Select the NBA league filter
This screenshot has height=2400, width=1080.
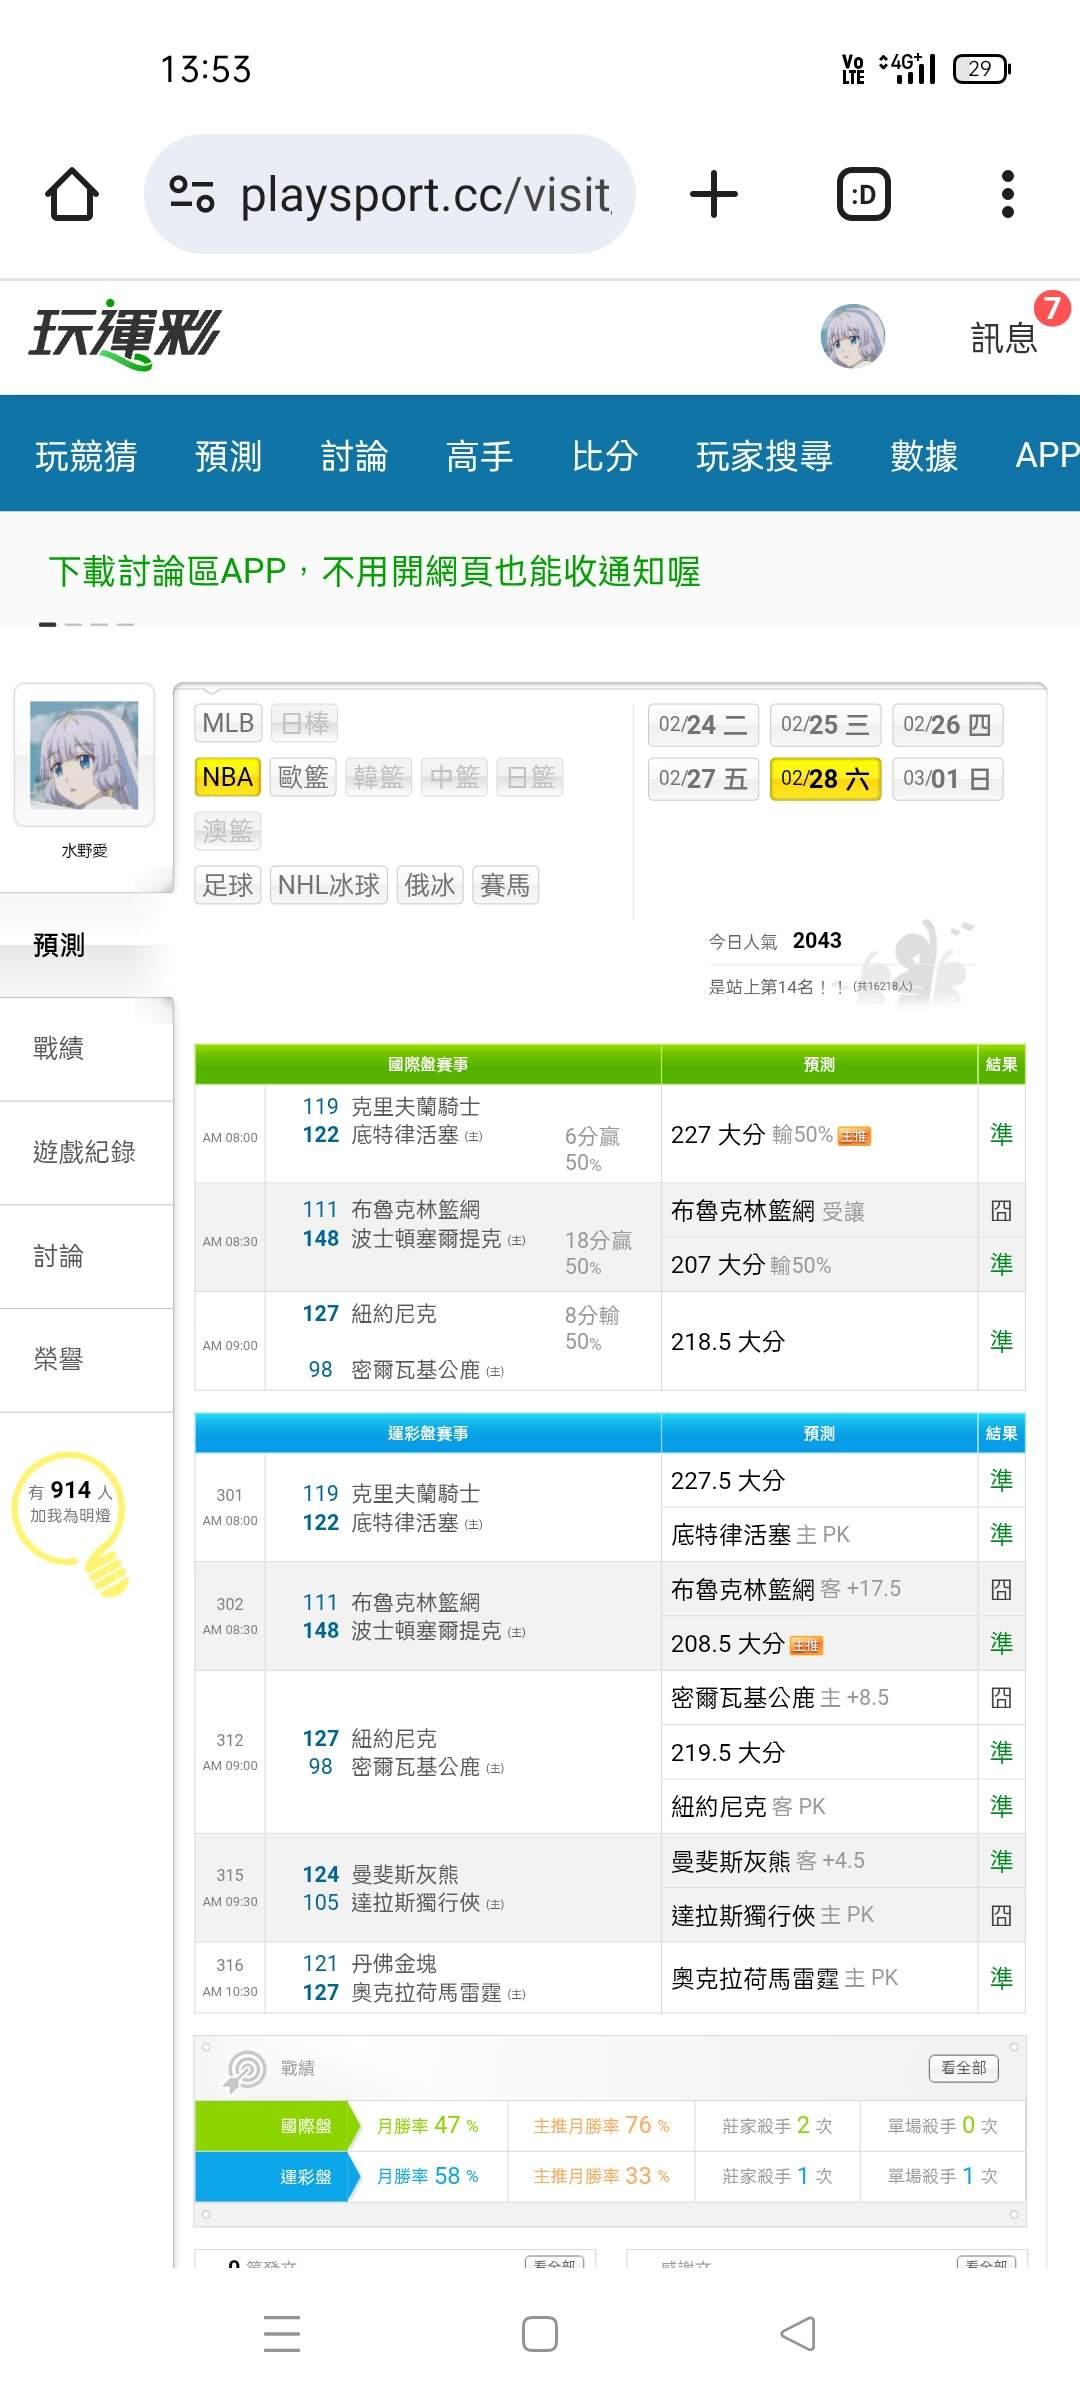pos(228,777)
